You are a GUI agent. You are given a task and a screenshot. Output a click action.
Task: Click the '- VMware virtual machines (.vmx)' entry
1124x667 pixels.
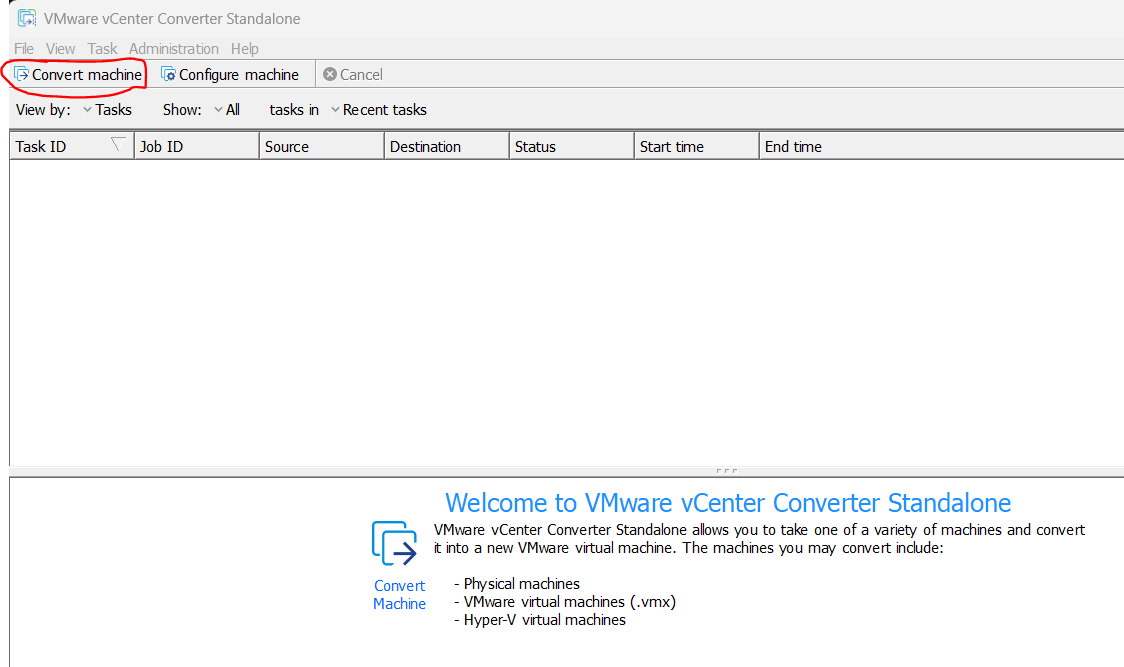point(565,602)
